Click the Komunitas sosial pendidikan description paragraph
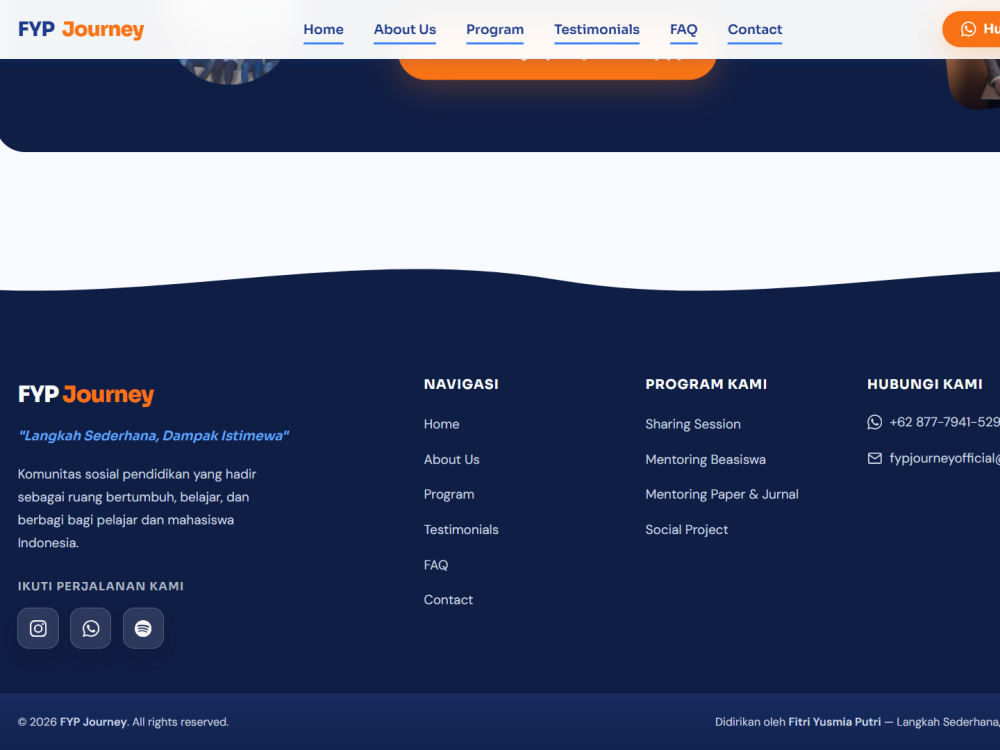Screen dimensions: 1000x750 [x=137, y=508]
